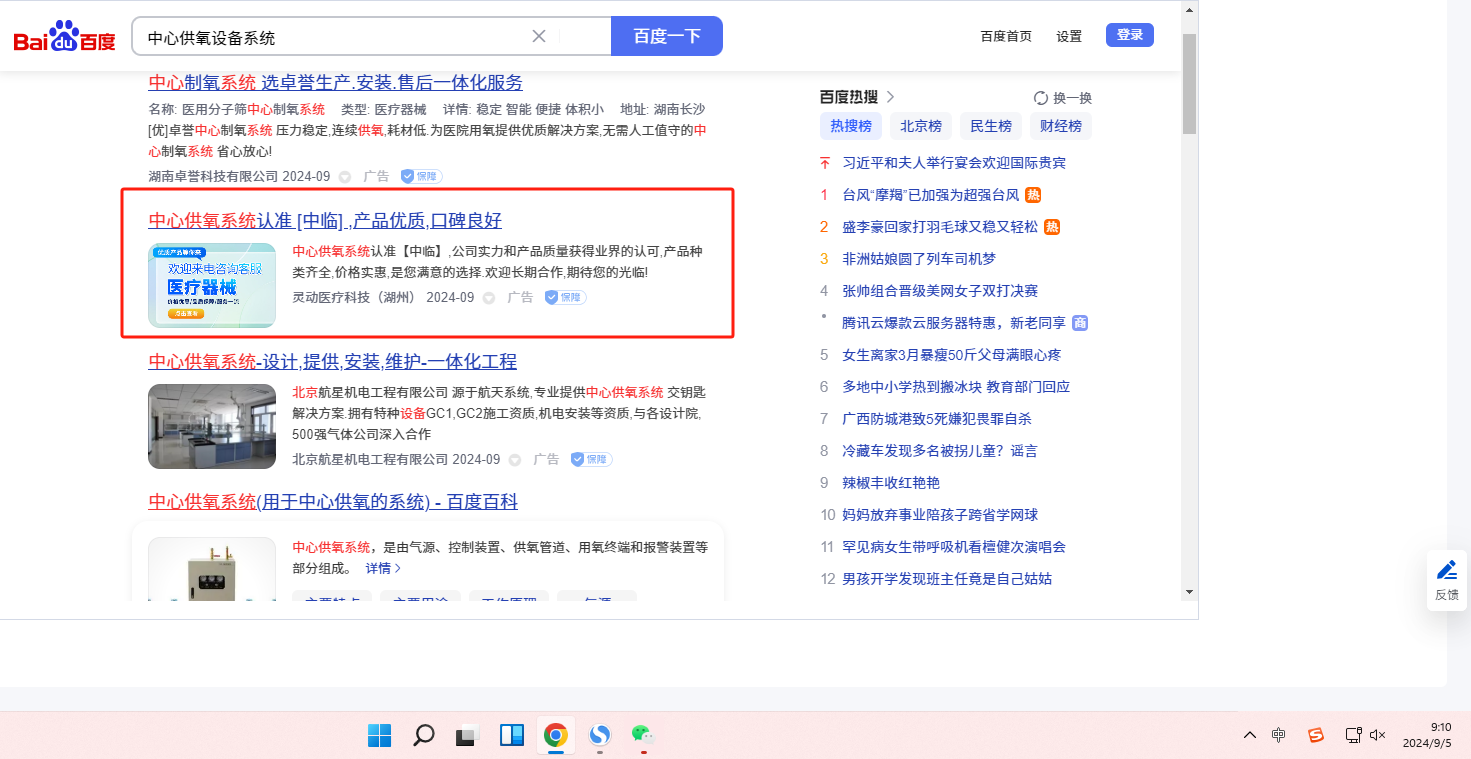The height and width of the screenshot is (759, 1471).
Task: Clear the search box with the X icon
Action: 538,36
